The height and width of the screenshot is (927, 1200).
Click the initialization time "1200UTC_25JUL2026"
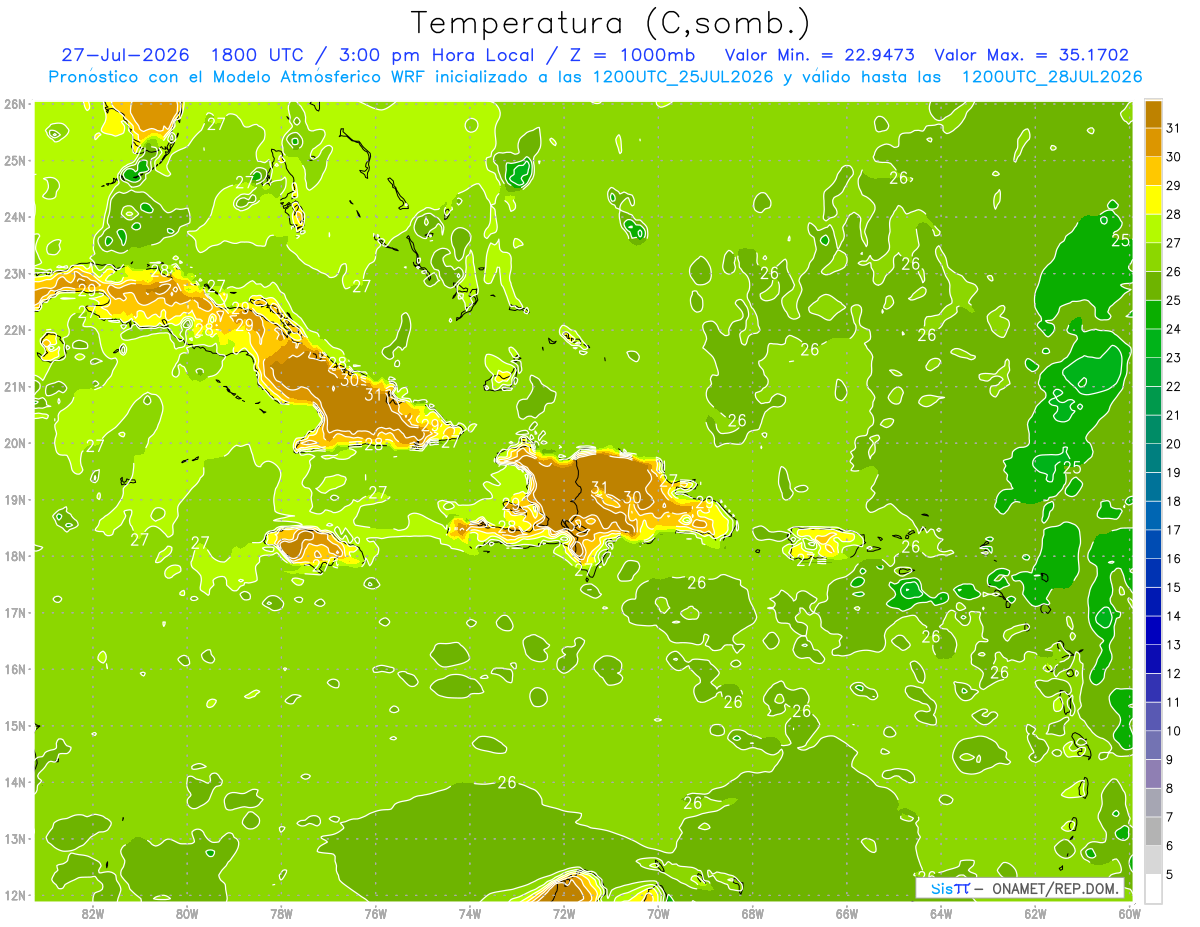[683, 77]
